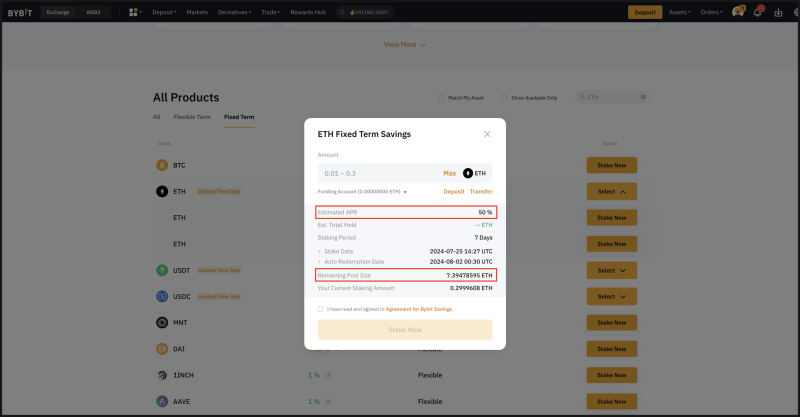This screenshot has width=800, height=417.
Task: Go to Markets page
Action: click(x=197, y=12)
